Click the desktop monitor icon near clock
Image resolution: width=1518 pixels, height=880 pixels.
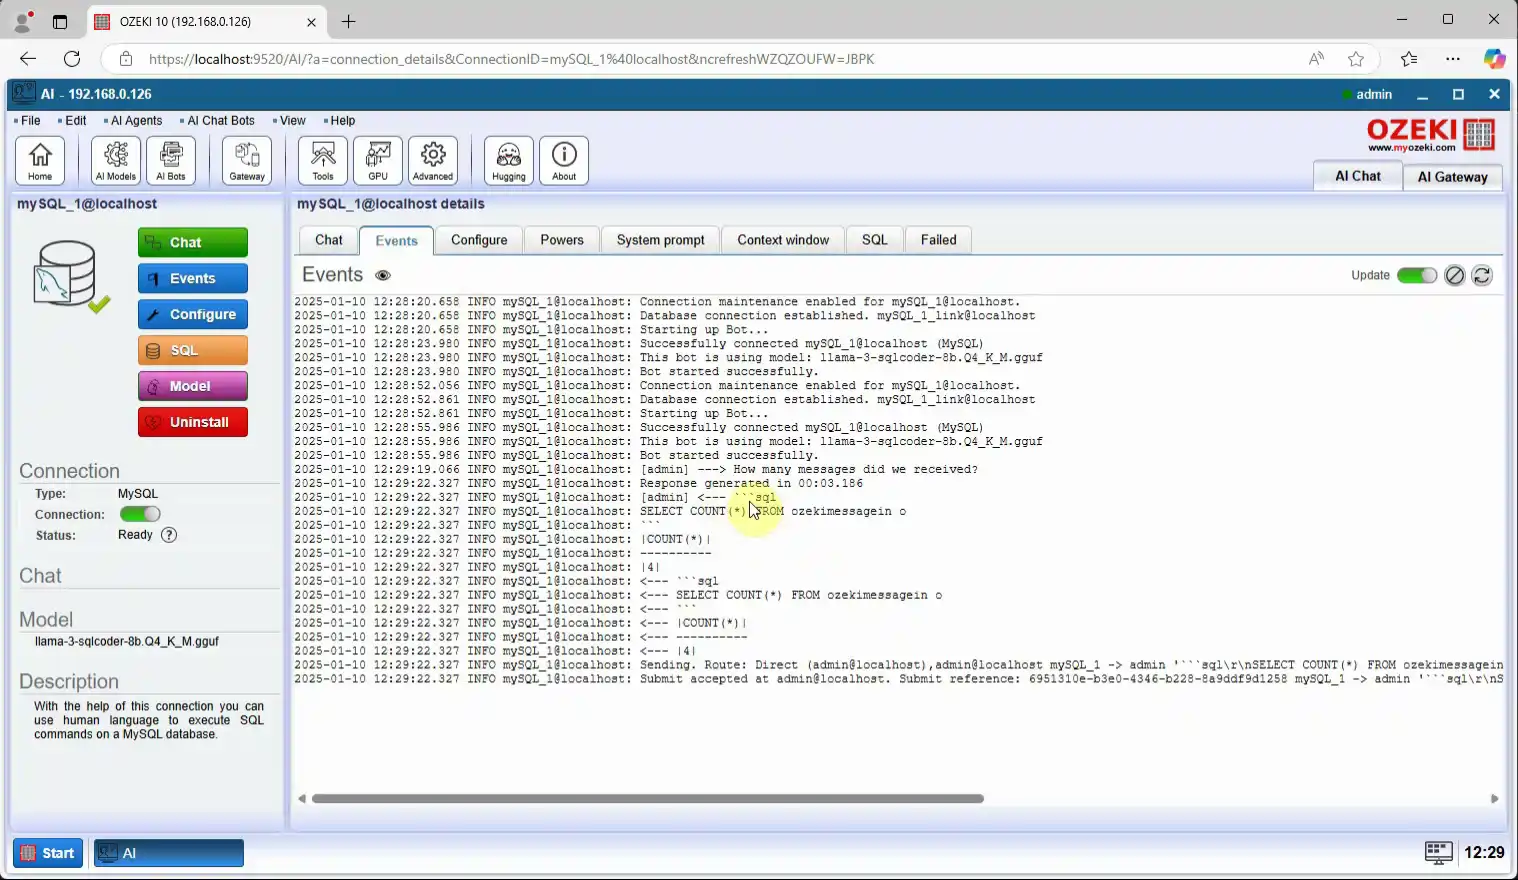point(1438,852)
